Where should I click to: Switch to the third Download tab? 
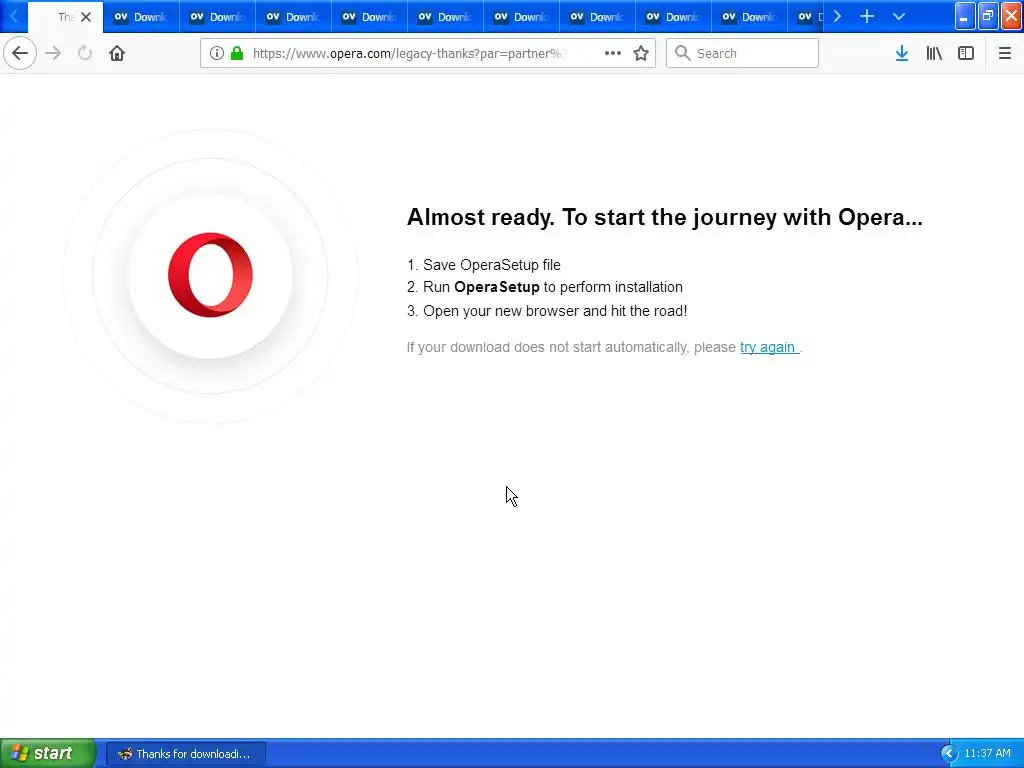pyautogui.click(x=293, y=17)
